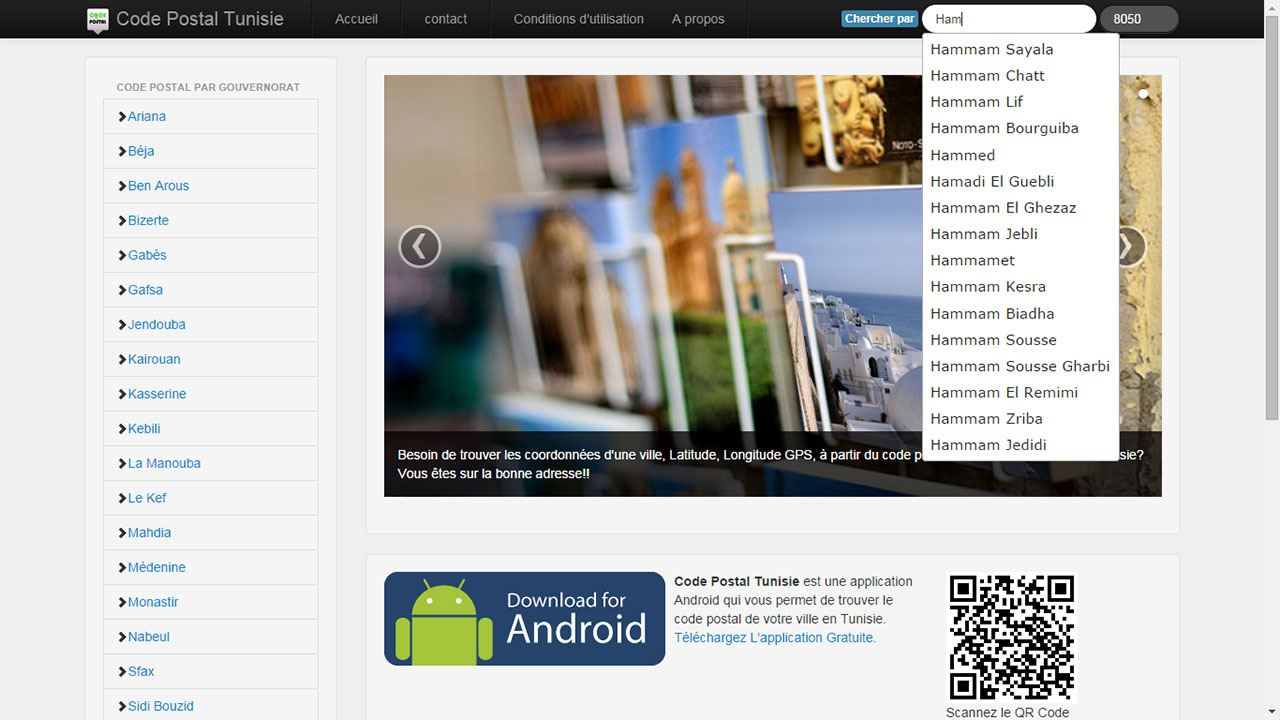Click the chevron icon beside Ariana
The width and height of the screenshot is (1280, 720).
point(124,116)
